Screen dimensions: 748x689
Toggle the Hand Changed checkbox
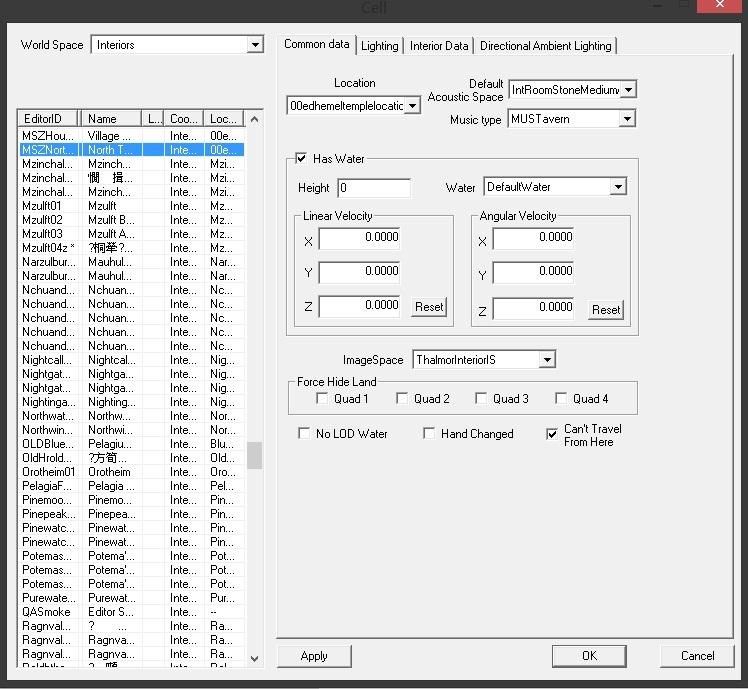[x=429, y=433]
